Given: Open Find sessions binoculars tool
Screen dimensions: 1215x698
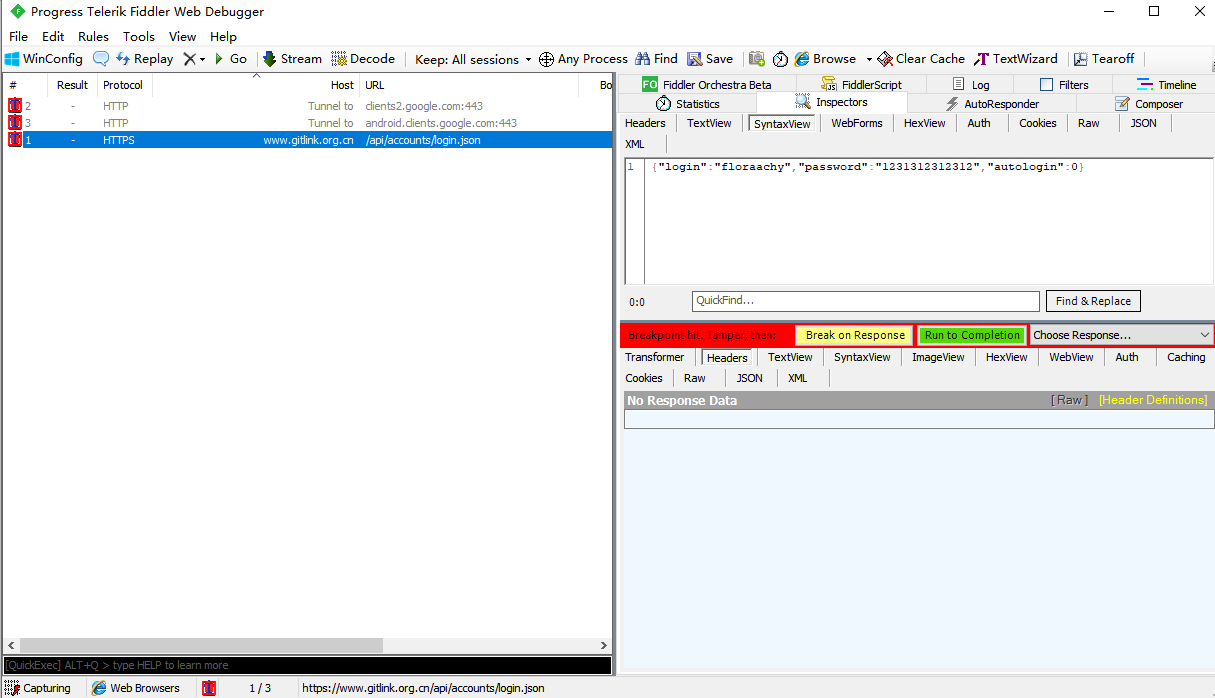Looking at the screenshot, I should pyautogui.click(x=656, y=59).
